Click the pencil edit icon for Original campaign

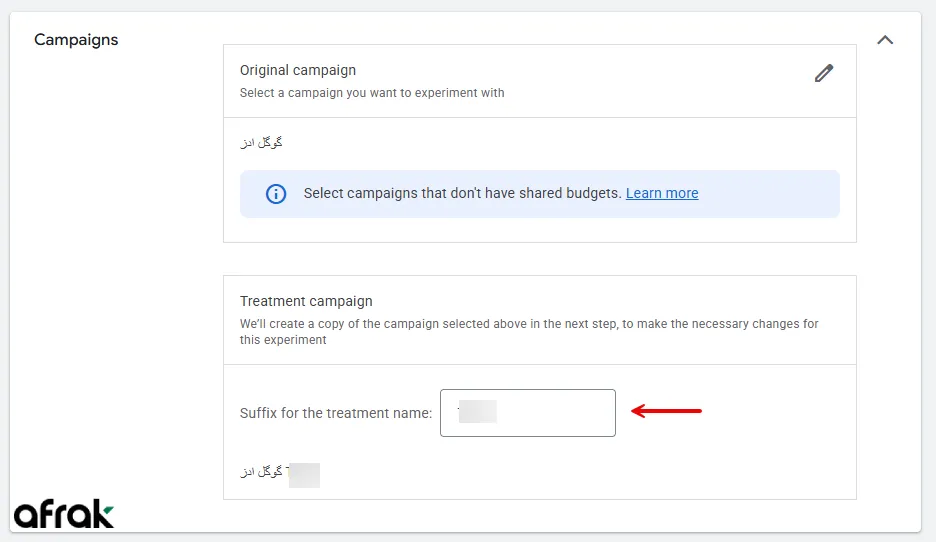coord(824,73)
